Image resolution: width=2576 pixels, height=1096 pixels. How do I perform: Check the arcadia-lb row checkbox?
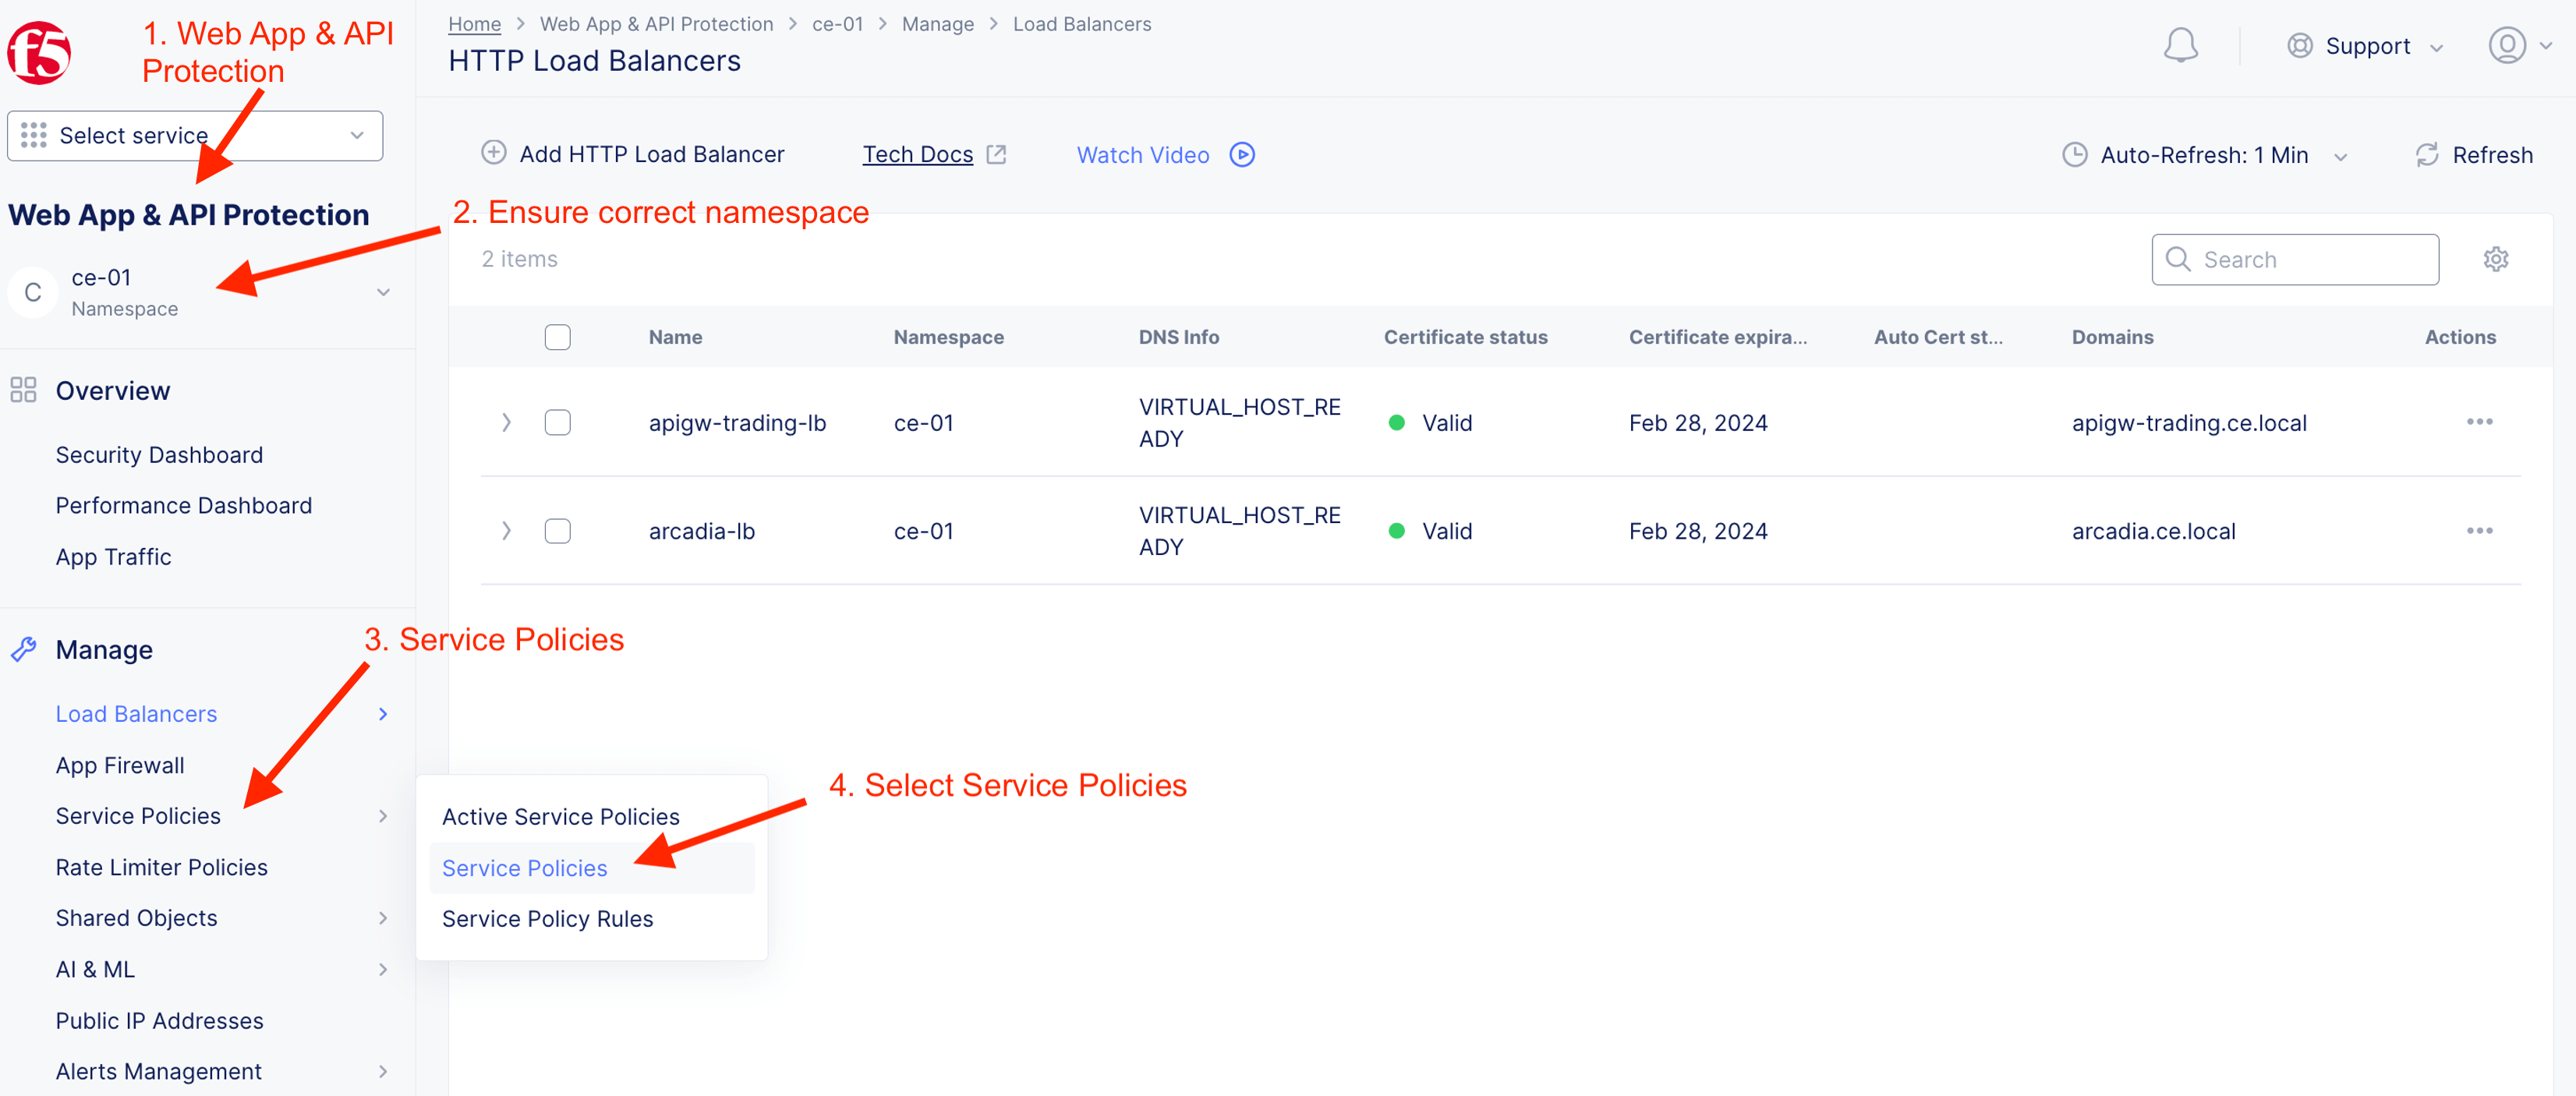(557, 531)
